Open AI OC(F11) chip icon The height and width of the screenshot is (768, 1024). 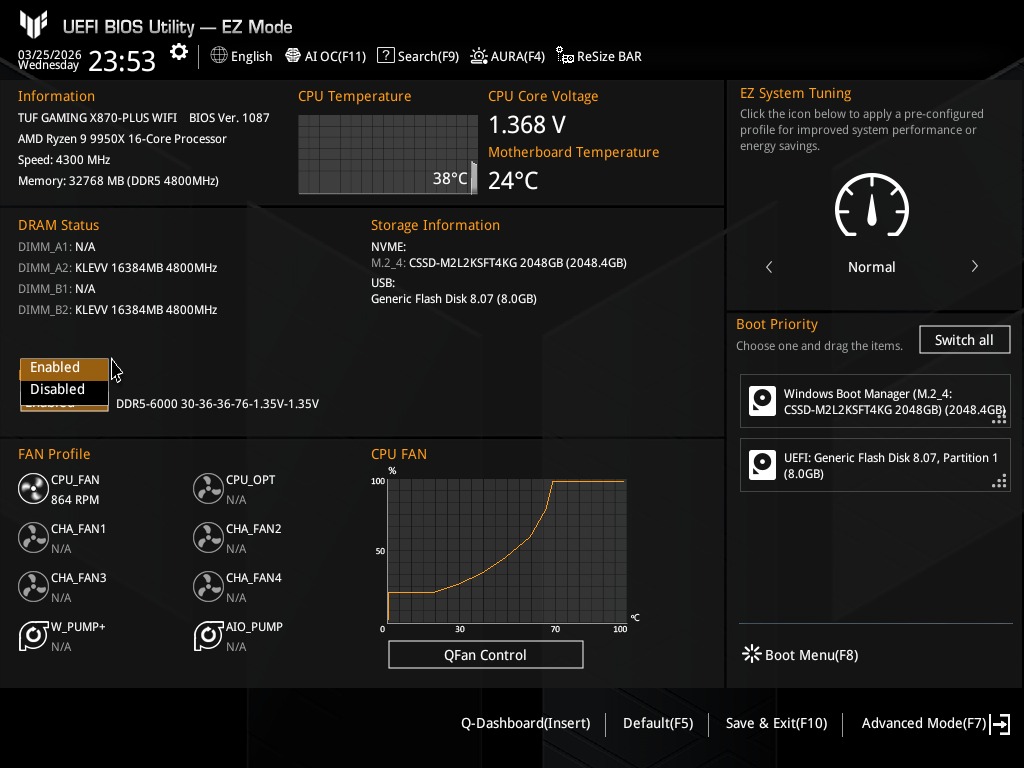coord(293,56)
